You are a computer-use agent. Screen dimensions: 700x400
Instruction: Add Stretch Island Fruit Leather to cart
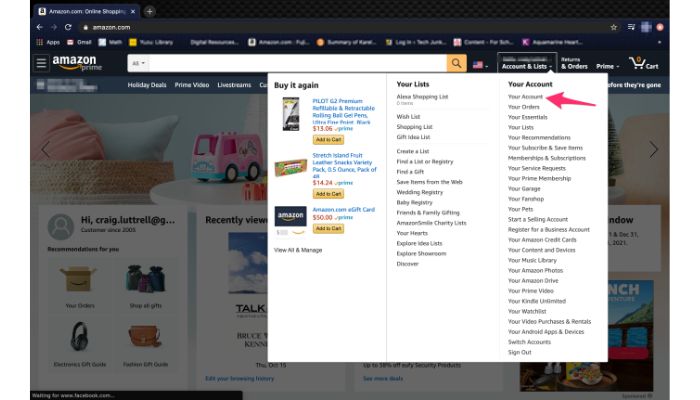tap(328, 194)
